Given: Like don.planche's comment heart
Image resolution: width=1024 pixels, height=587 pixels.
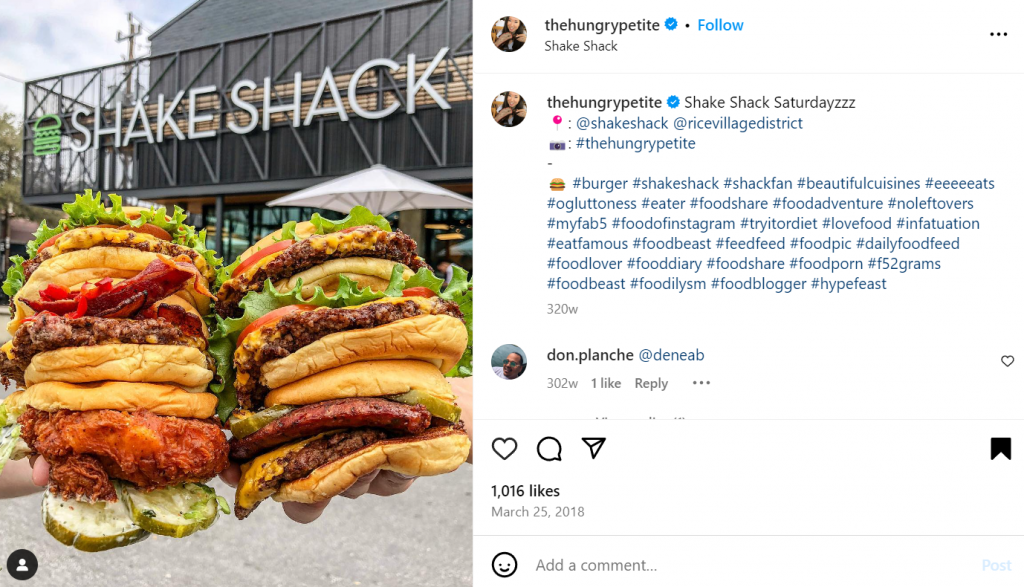Looking at the screenshot, I should pyautogui.click(x=1008, y=361).
